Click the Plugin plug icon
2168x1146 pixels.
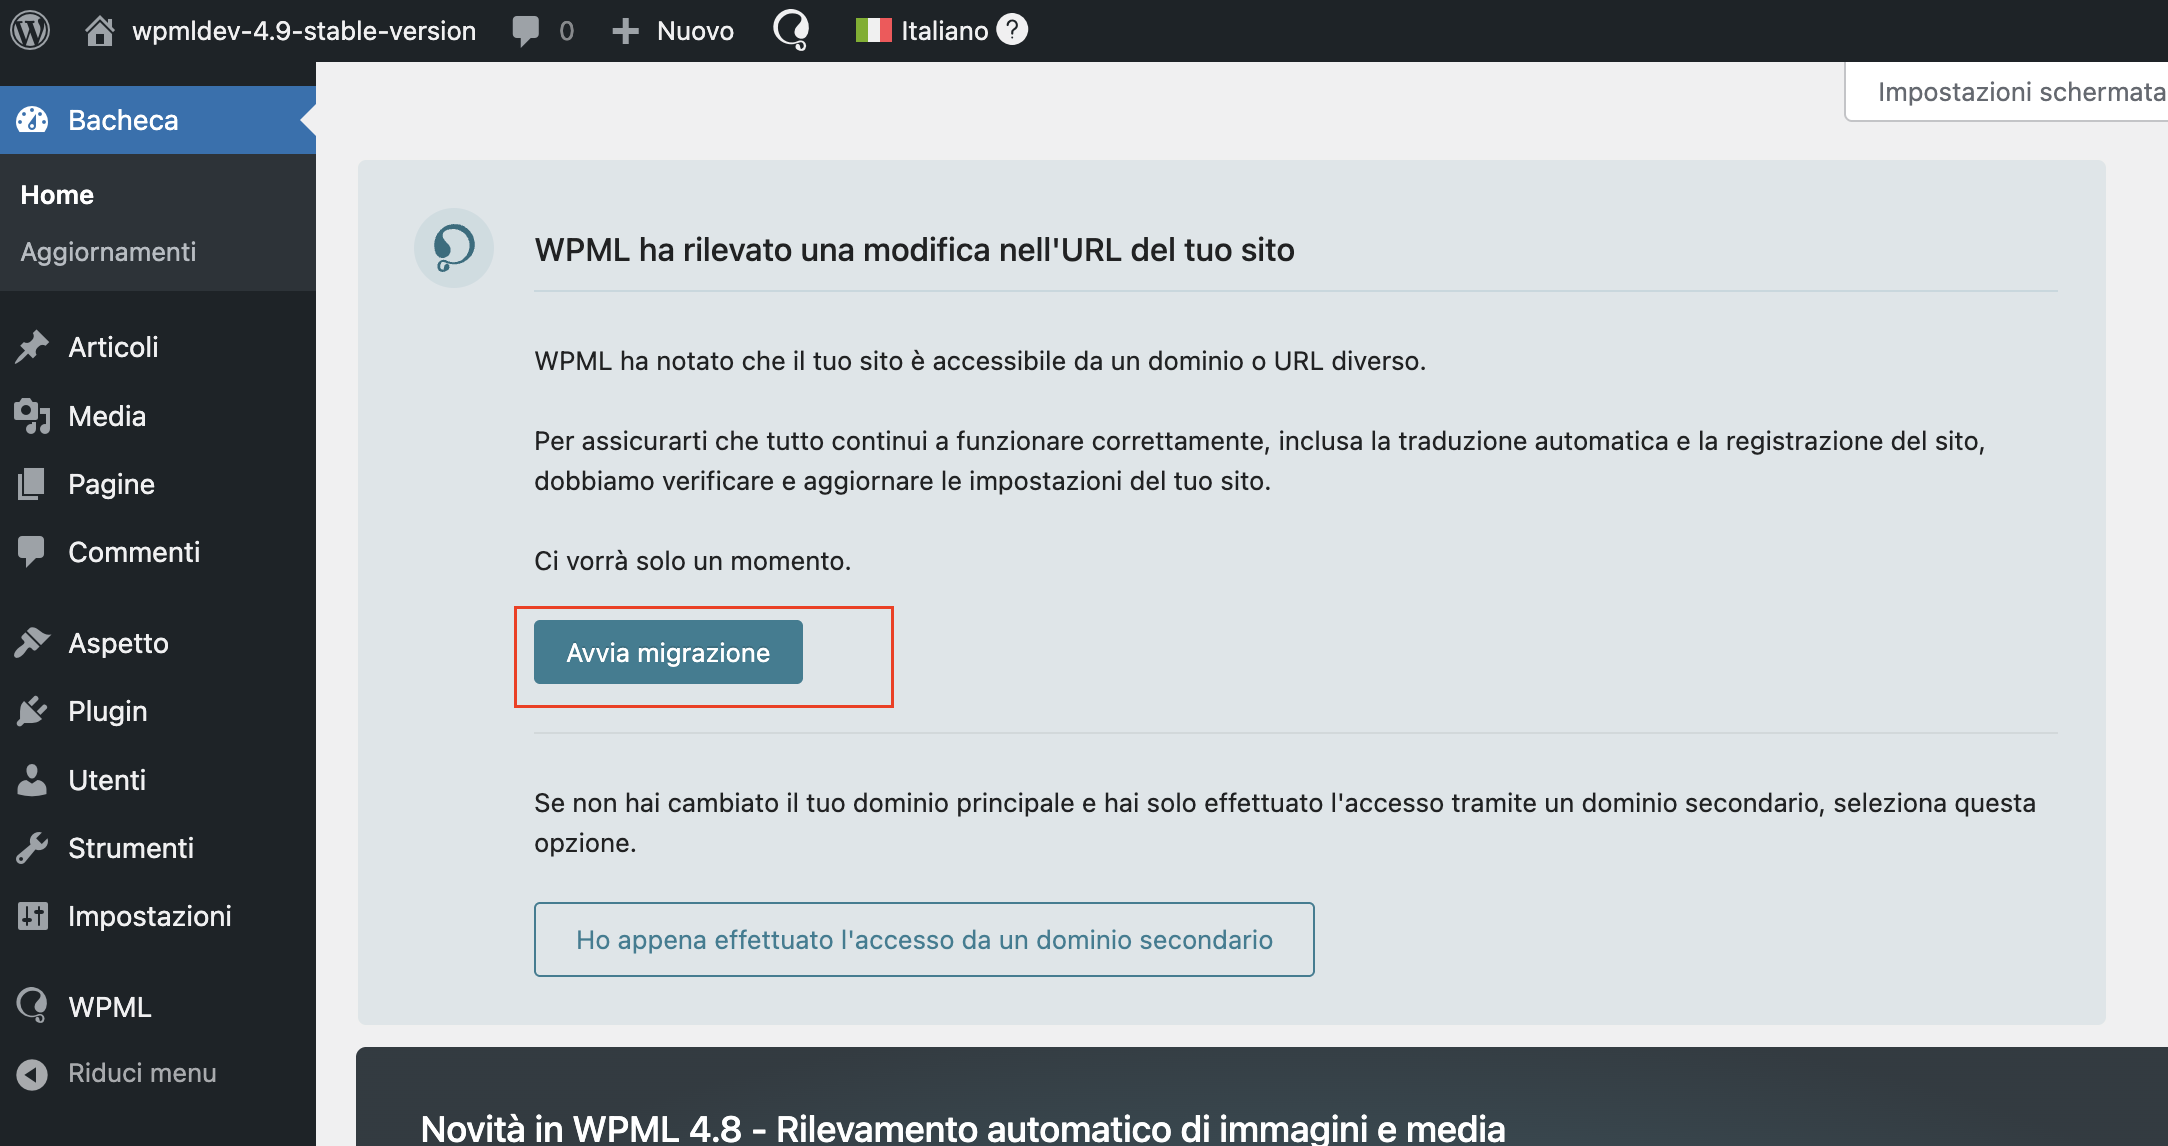click(x=32, y=711)
